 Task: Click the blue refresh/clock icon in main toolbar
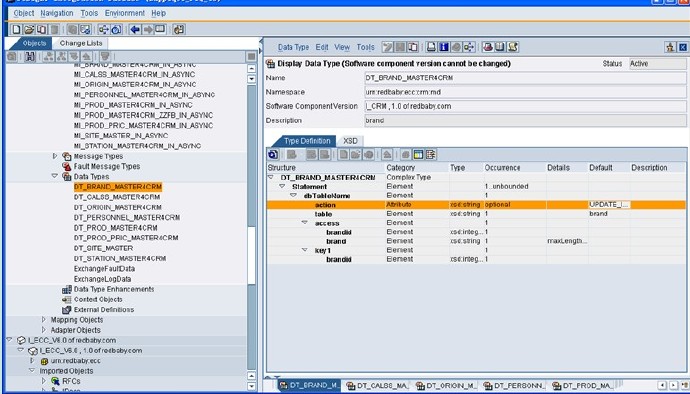click(116, 29)
